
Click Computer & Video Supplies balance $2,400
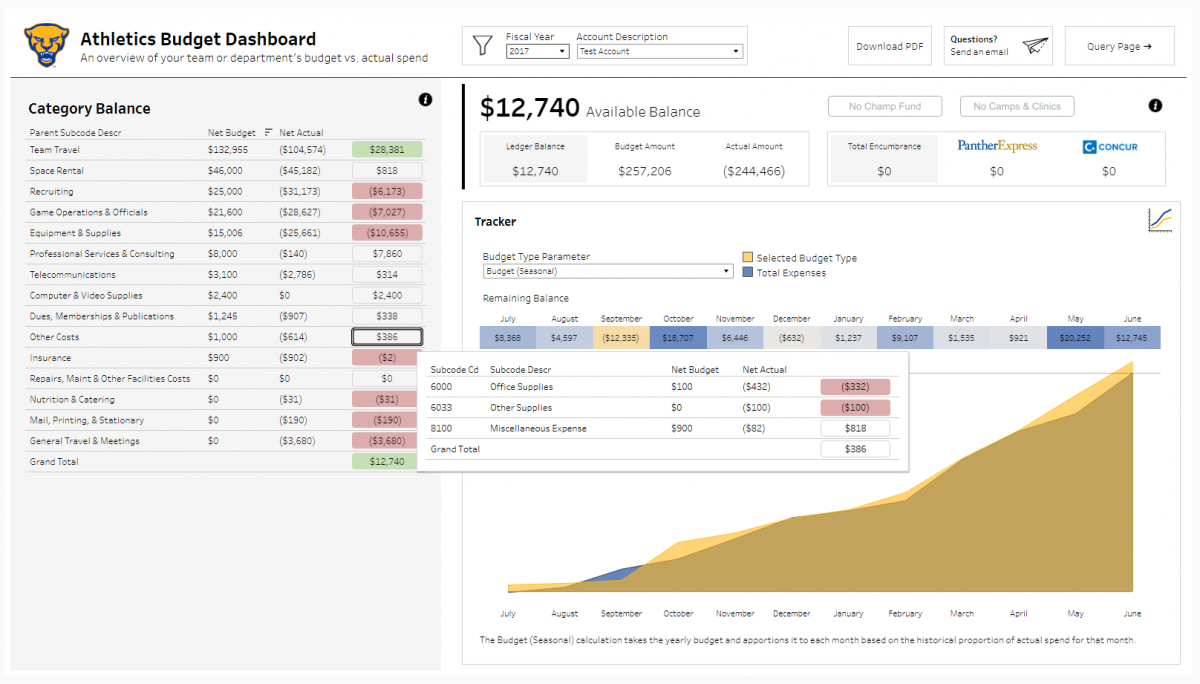coord(387,295)
